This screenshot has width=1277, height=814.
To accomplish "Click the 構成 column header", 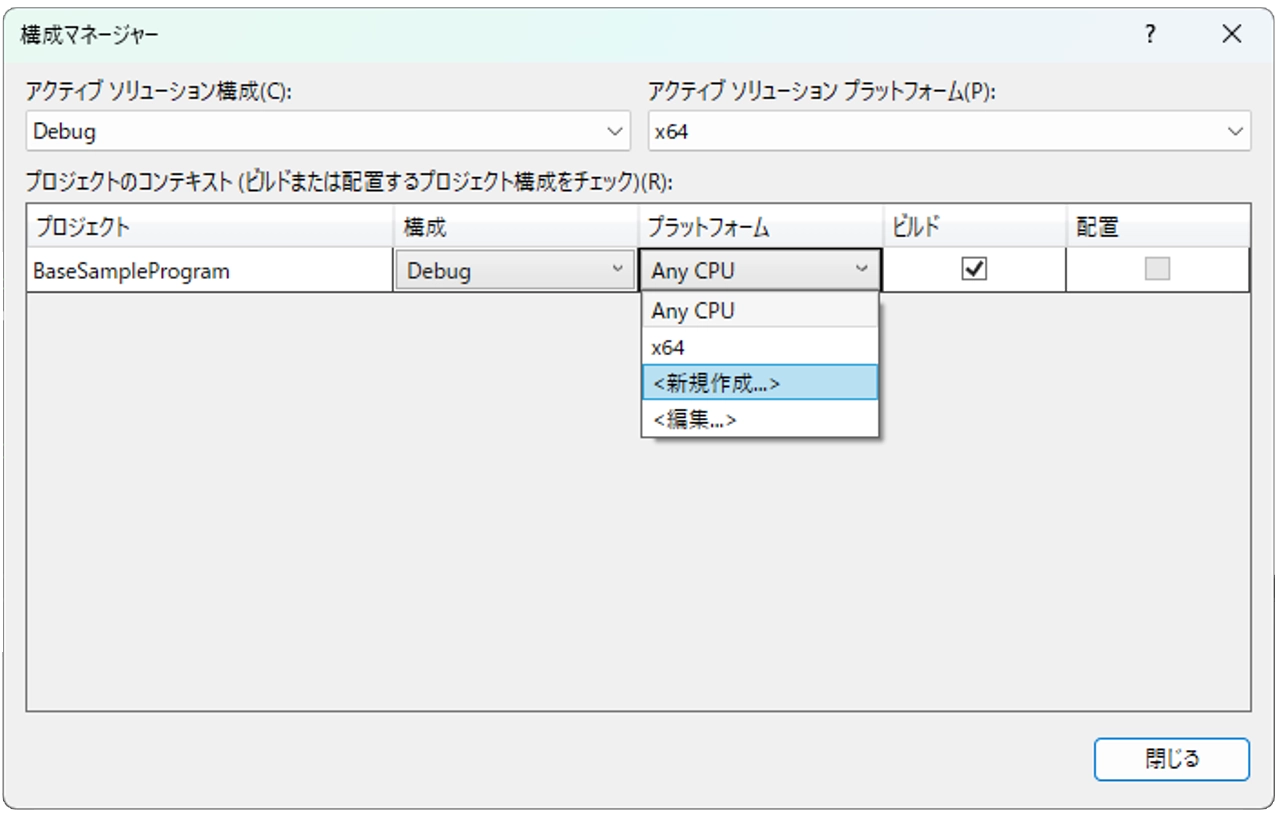I will [516, 227].
